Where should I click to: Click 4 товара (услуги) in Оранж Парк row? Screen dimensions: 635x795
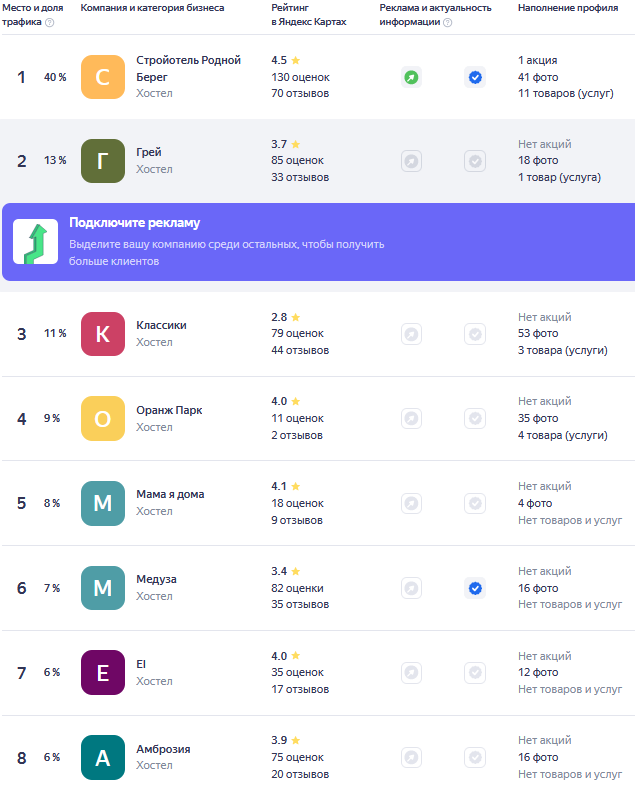coord(562,435)
